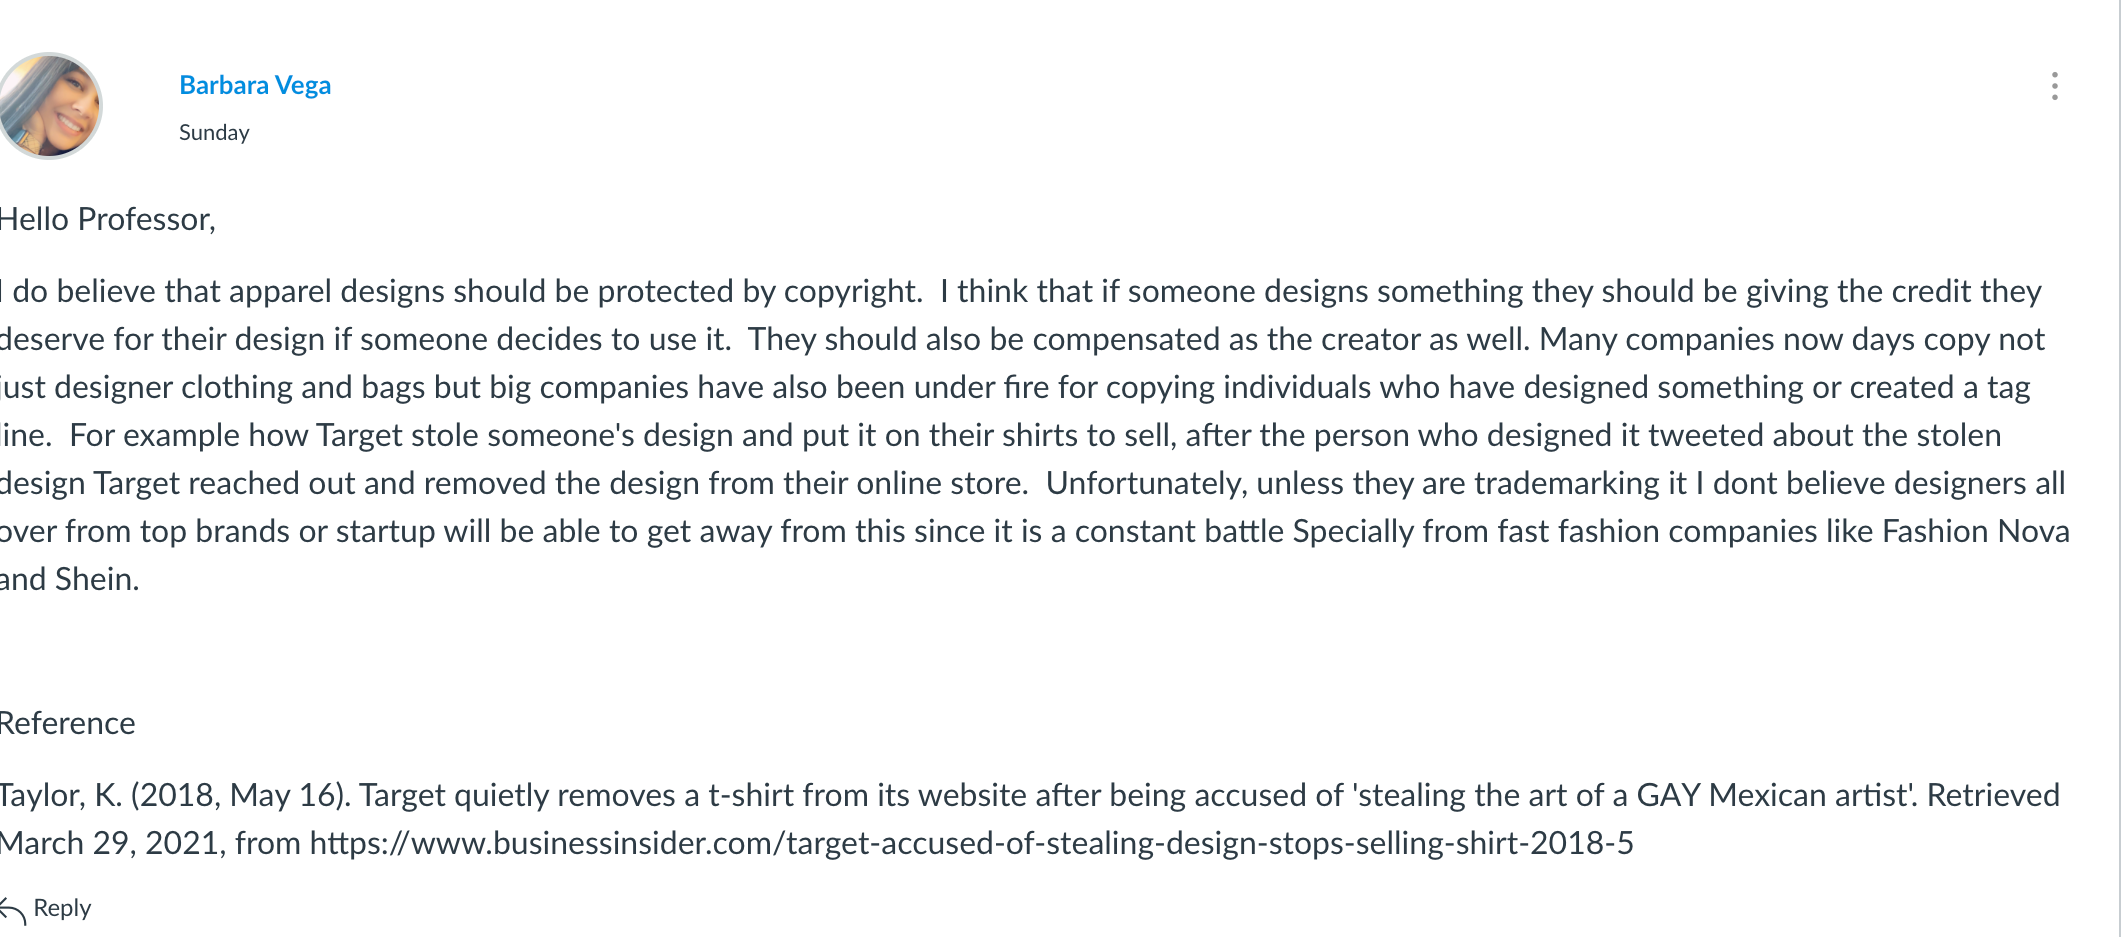Click the "Reference" heading text
This screenshot has width=2126, height=937.
(67, 723)
